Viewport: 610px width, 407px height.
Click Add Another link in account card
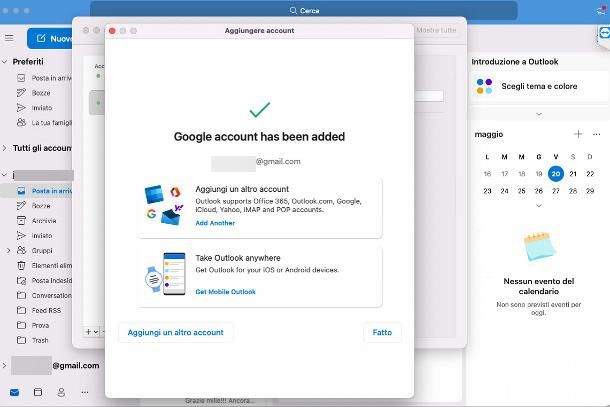pos(215,223)
